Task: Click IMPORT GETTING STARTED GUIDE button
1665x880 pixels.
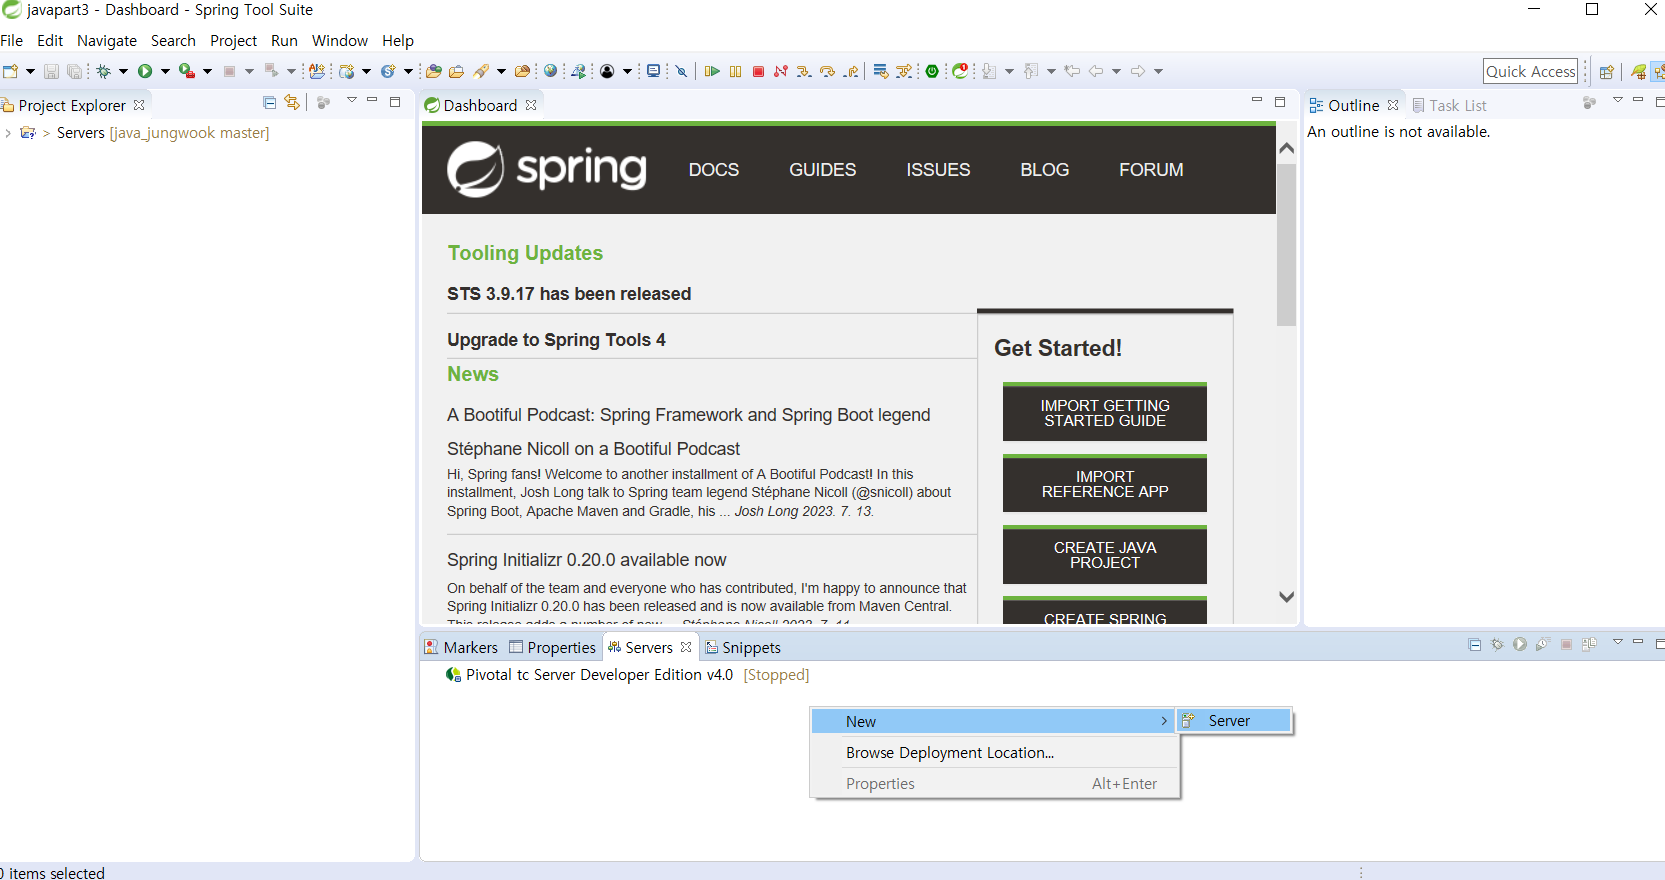Action: pos(1105,413)
